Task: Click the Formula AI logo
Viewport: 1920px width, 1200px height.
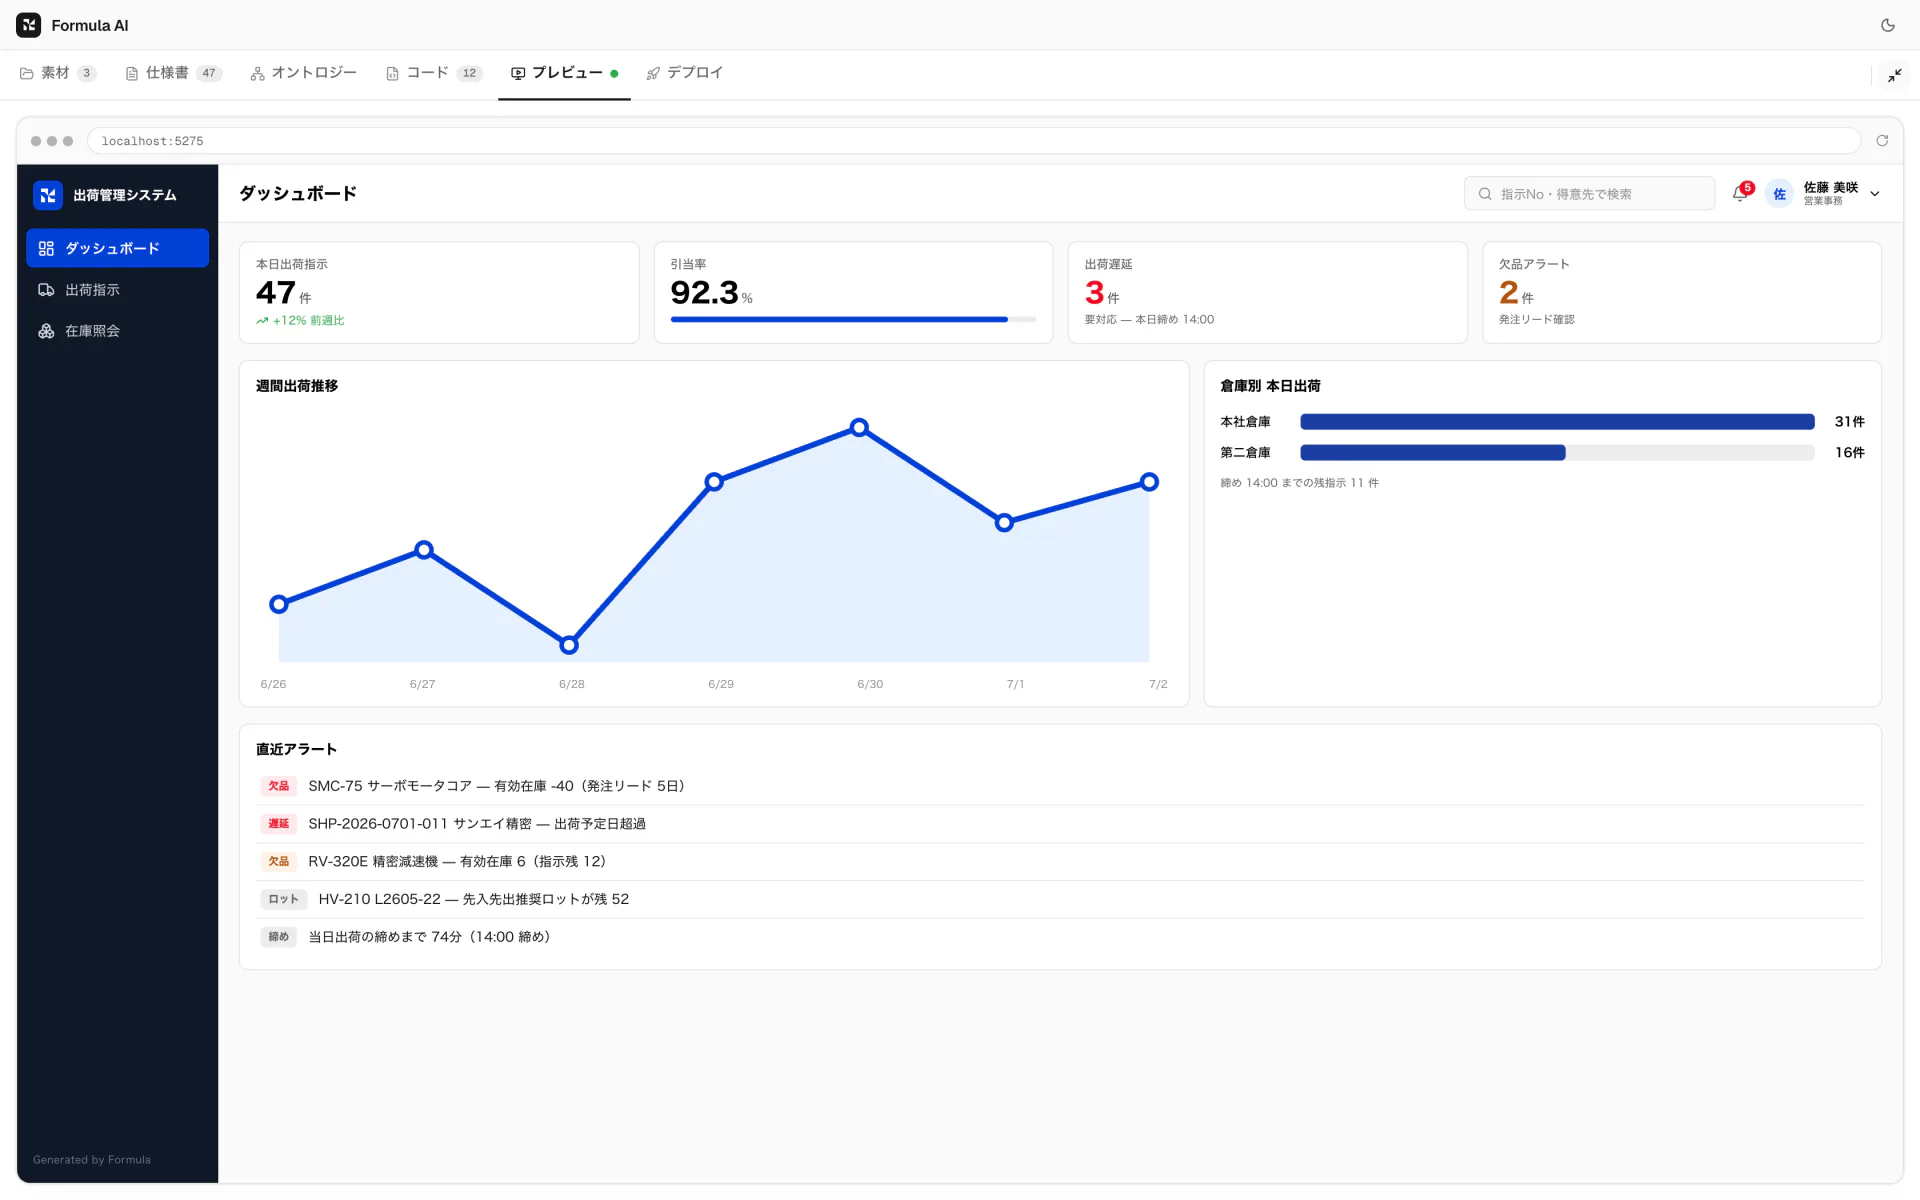Action: (29, 25)
